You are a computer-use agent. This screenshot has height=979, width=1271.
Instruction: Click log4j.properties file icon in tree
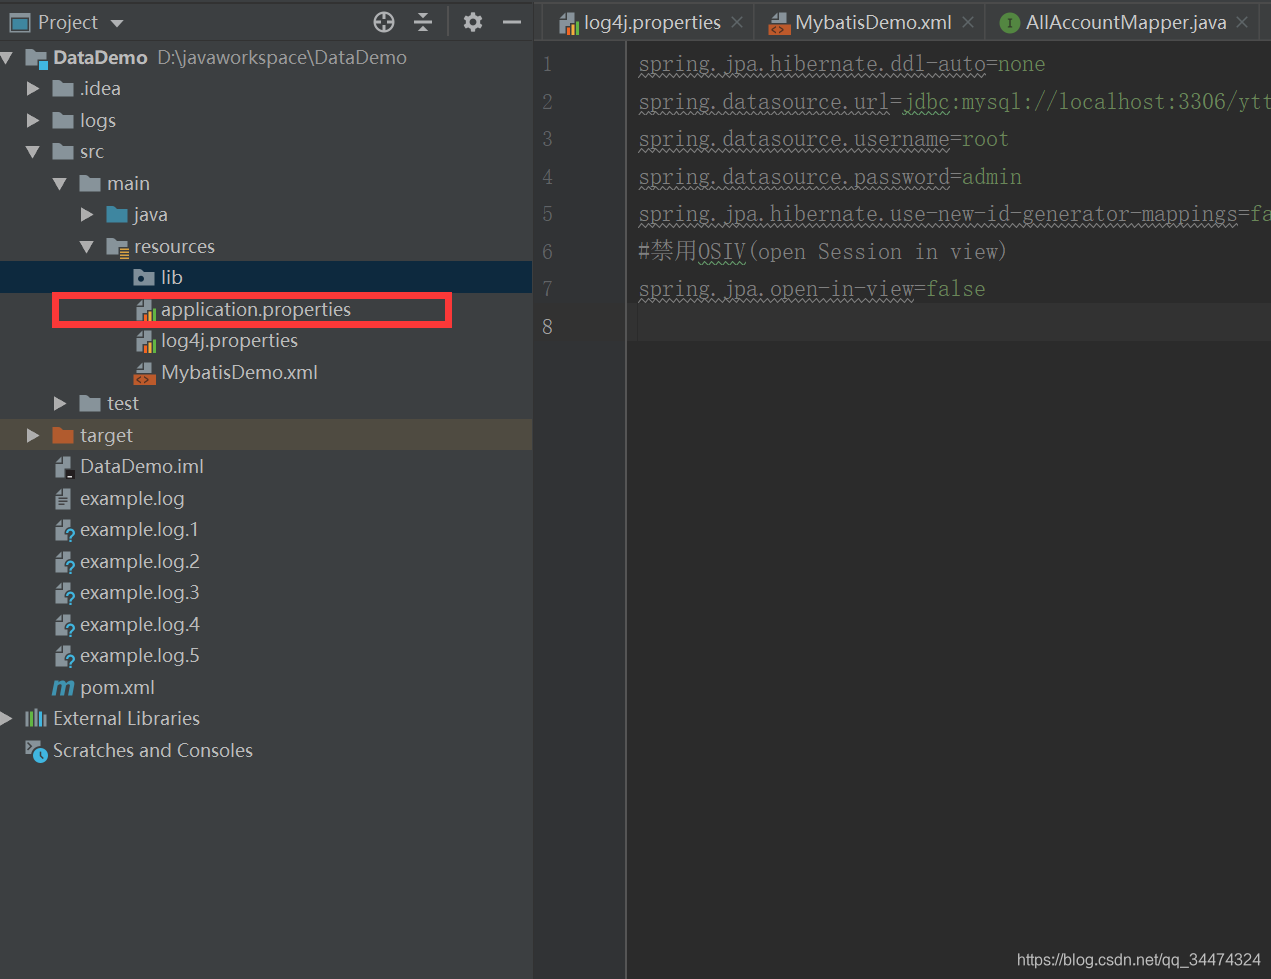click(146, 341)
